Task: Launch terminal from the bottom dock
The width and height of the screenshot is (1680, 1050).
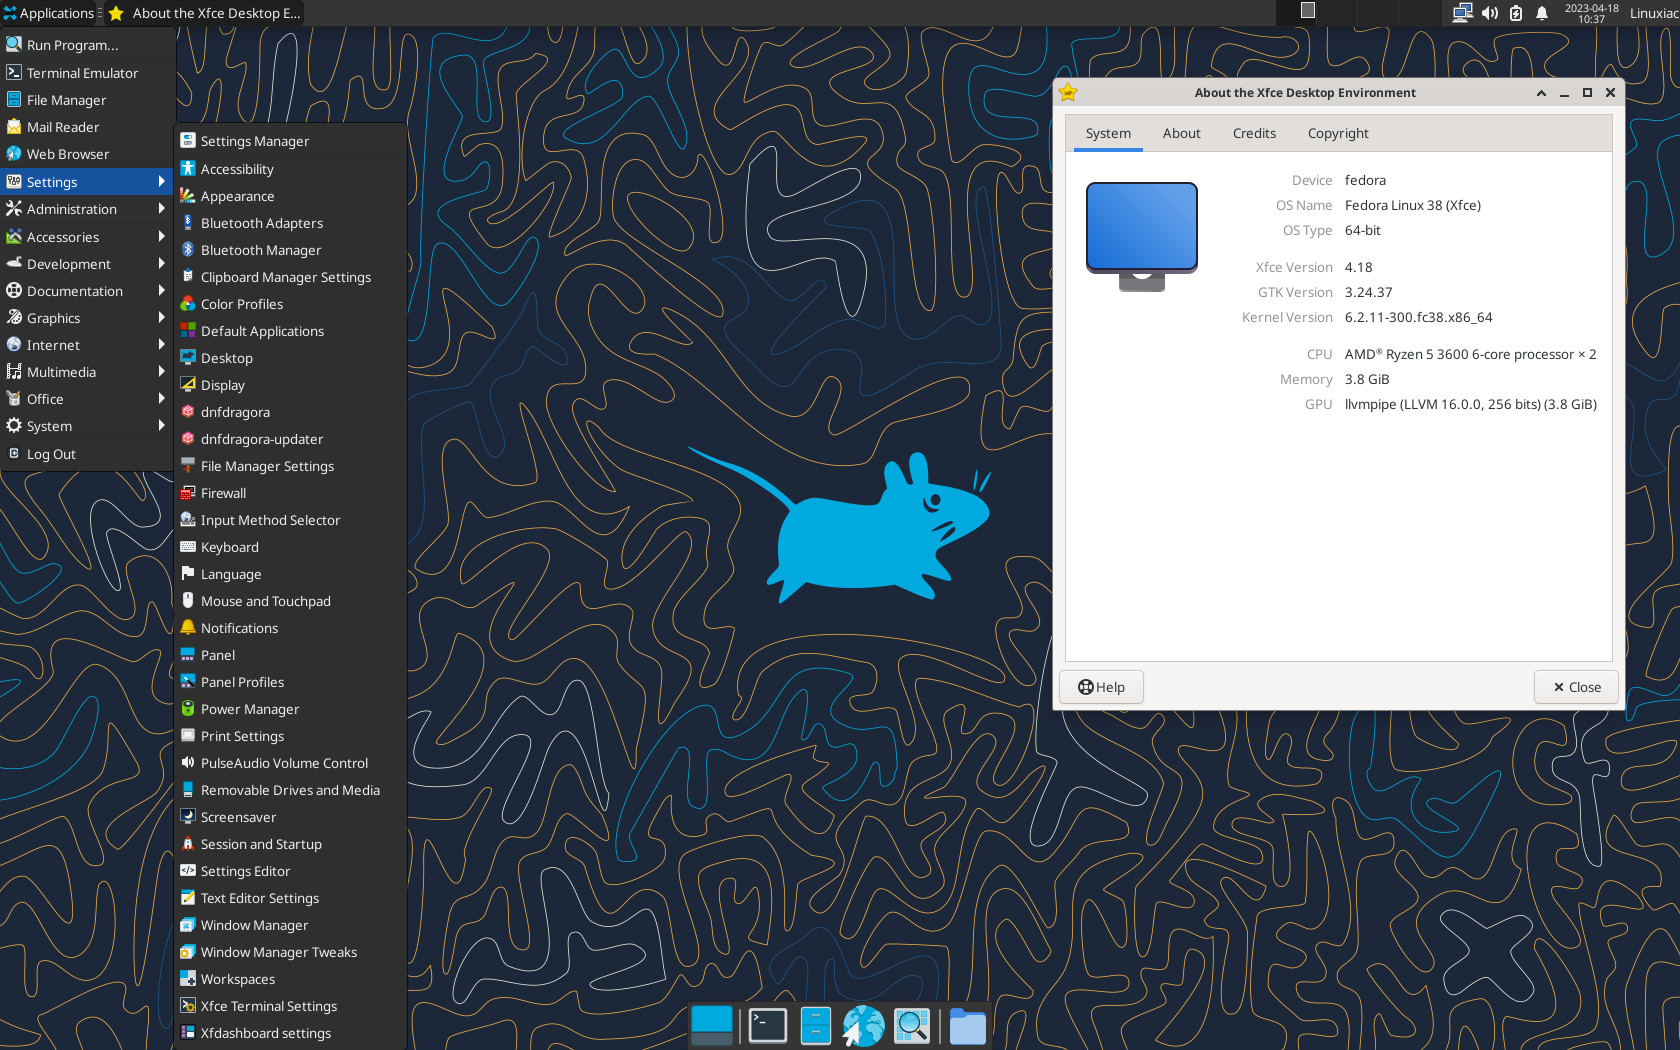Action: tap(768, 1025)
